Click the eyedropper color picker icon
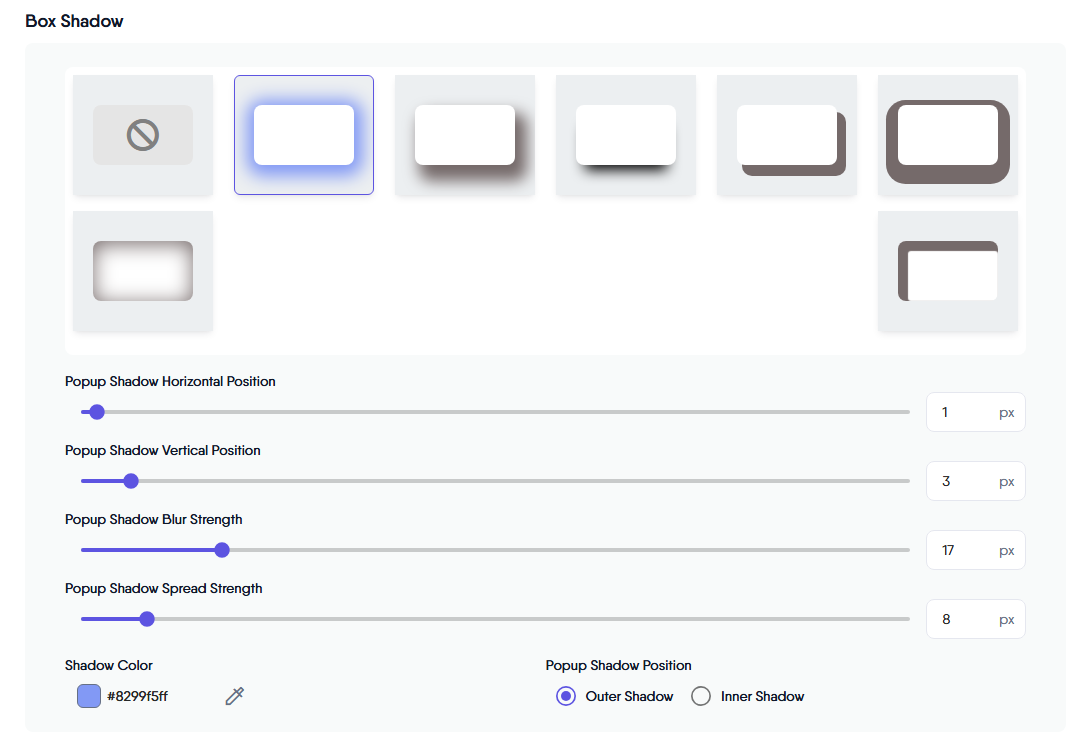The image size is (1082, 746). tap(235, 696)
